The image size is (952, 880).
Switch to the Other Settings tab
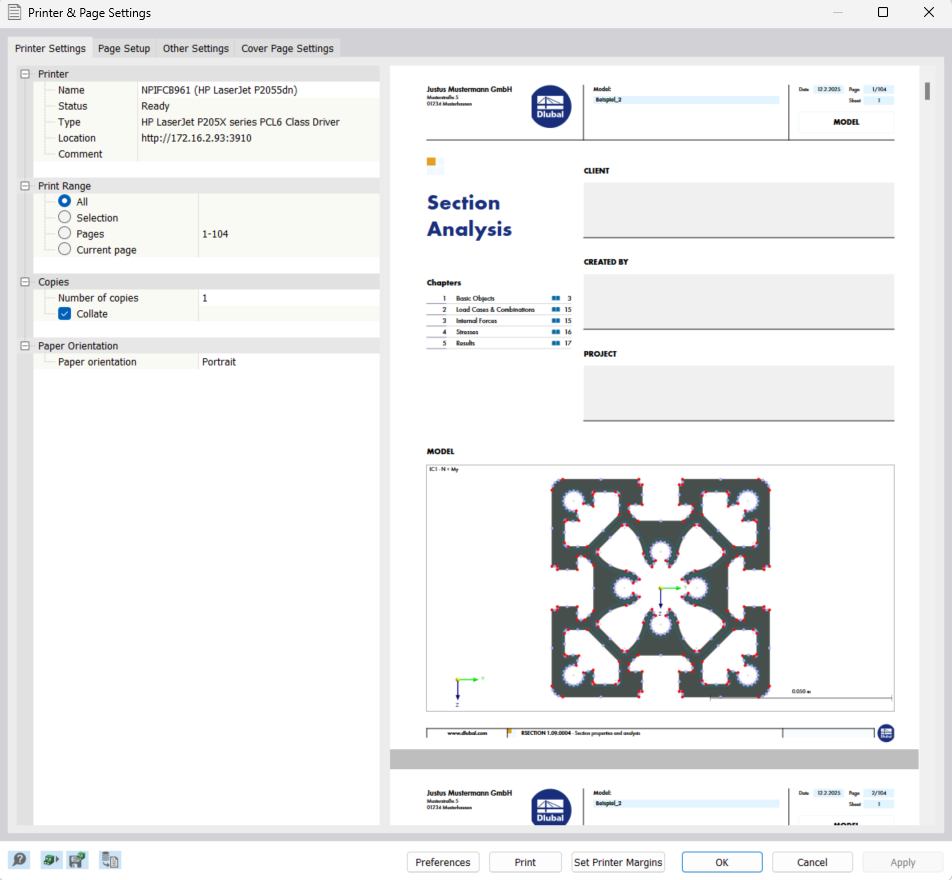click(196, 48)
